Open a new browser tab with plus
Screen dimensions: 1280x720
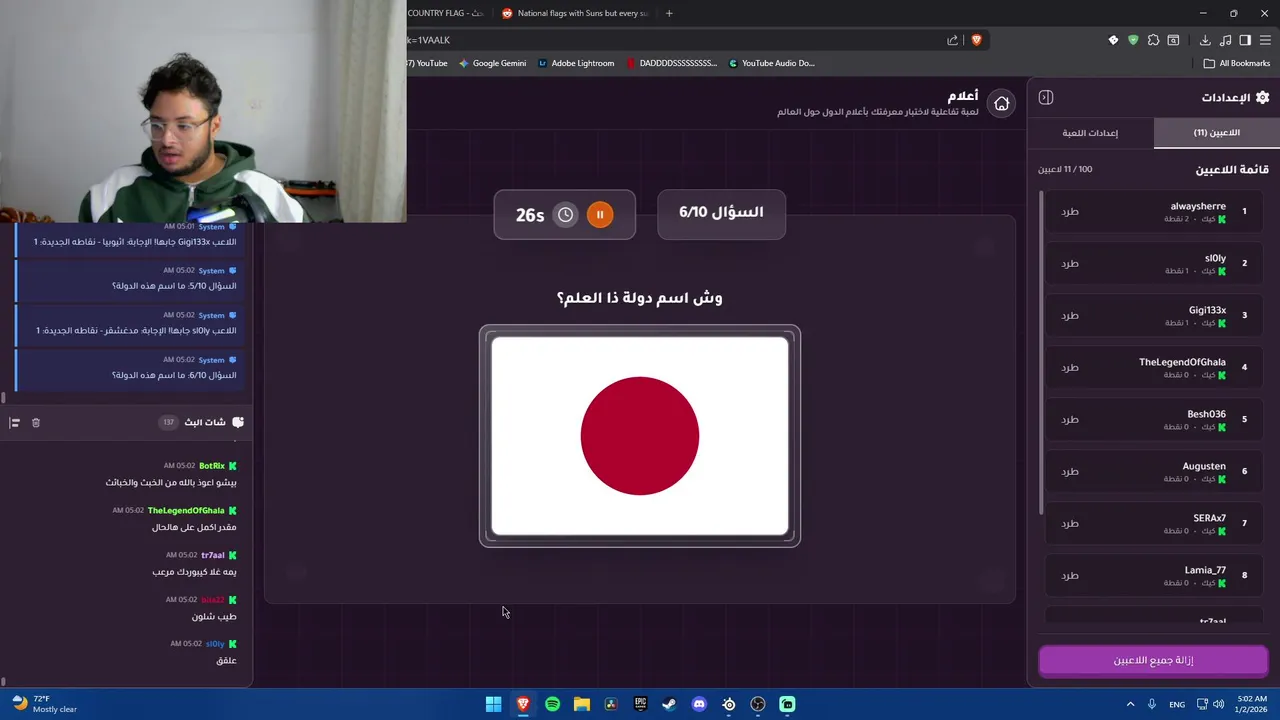coord(669,13)
